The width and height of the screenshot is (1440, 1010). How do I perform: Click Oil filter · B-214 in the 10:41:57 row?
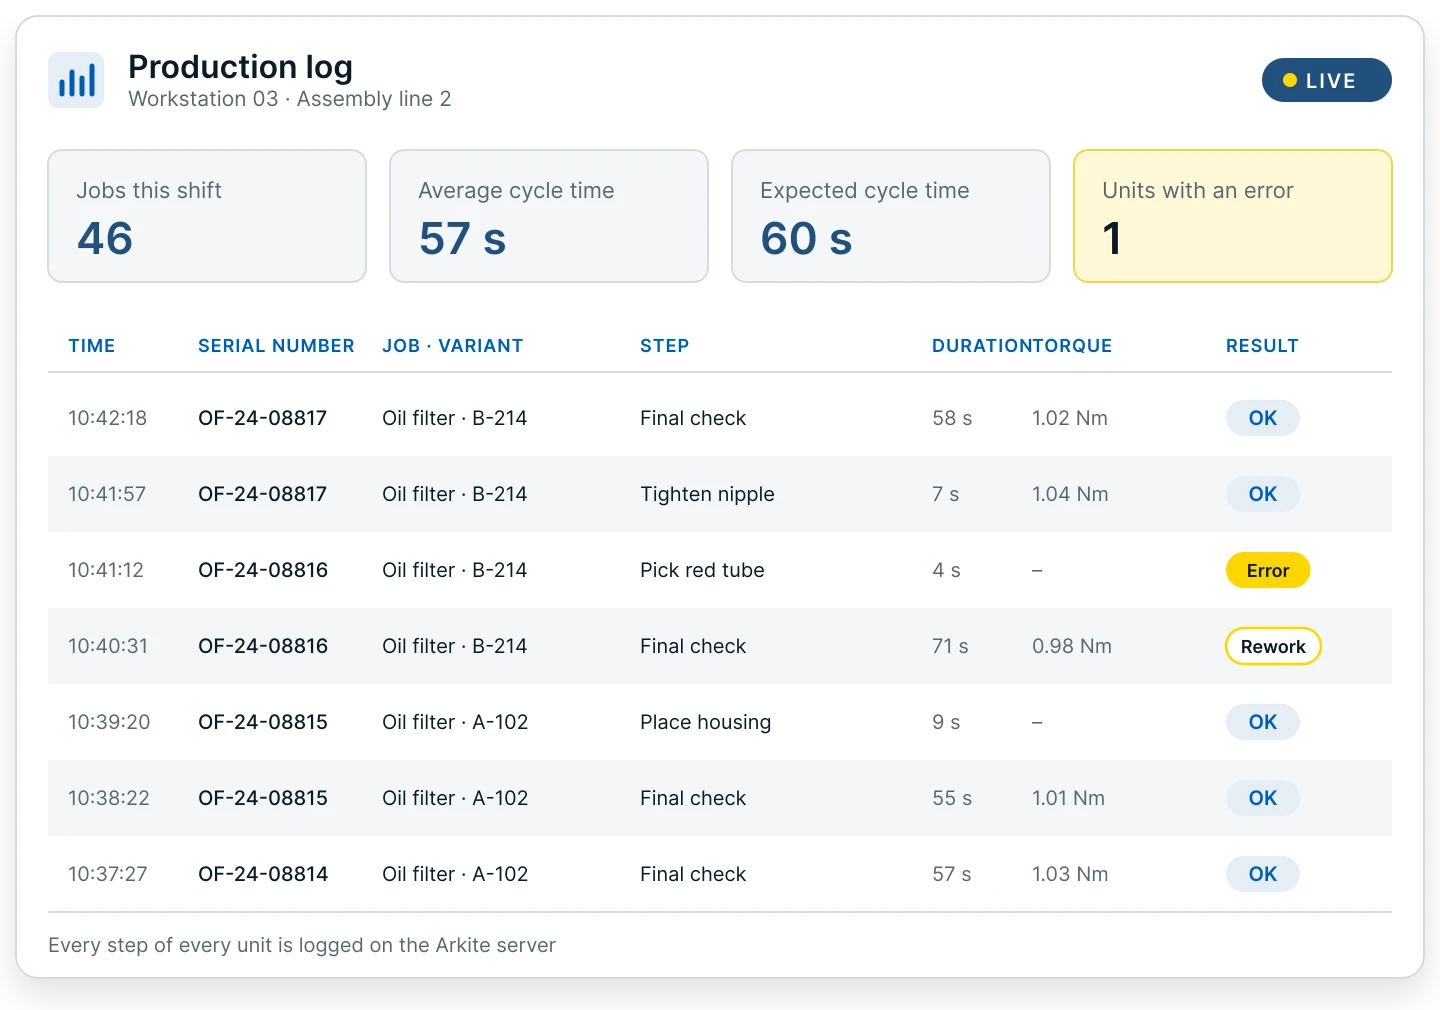454,494
